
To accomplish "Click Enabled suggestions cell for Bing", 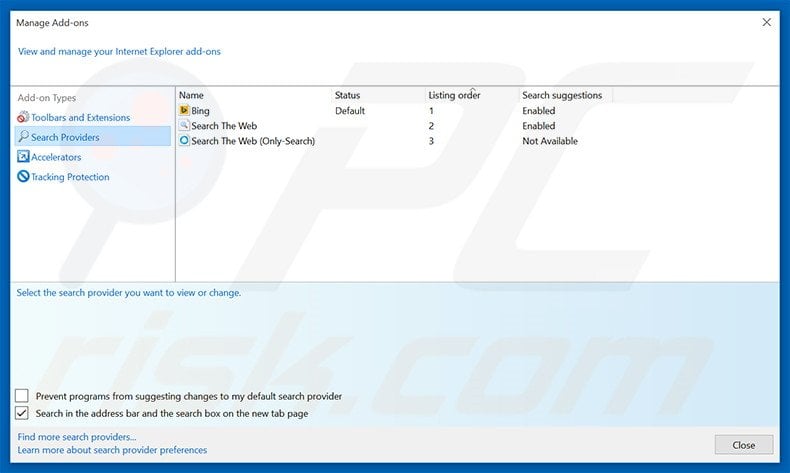I will 539,111.
